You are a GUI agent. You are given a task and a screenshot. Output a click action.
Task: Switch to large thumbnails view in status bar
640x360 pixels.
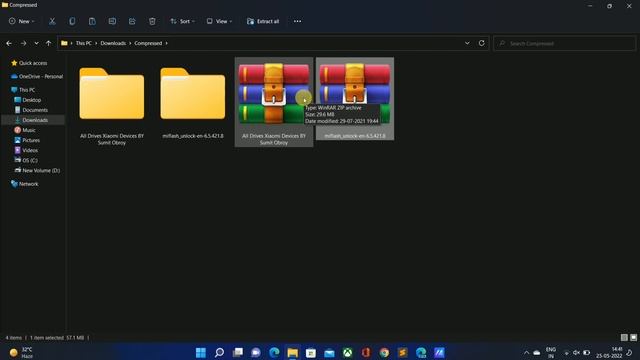633,338
